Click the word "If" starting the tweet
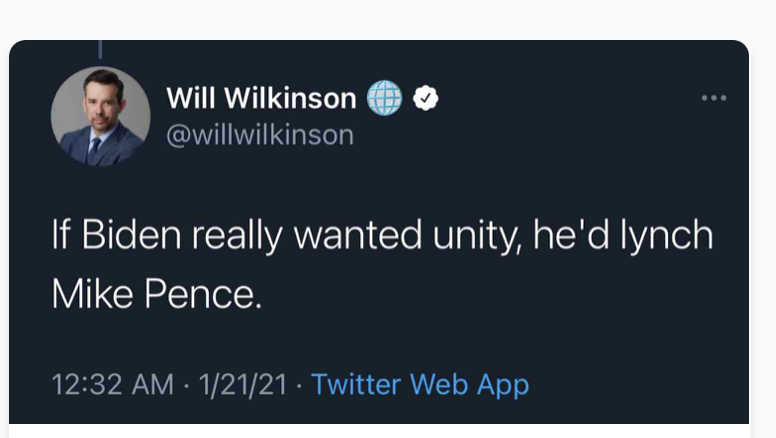The height and width of the screenshot is (438, 776). (x=60, y=235)
